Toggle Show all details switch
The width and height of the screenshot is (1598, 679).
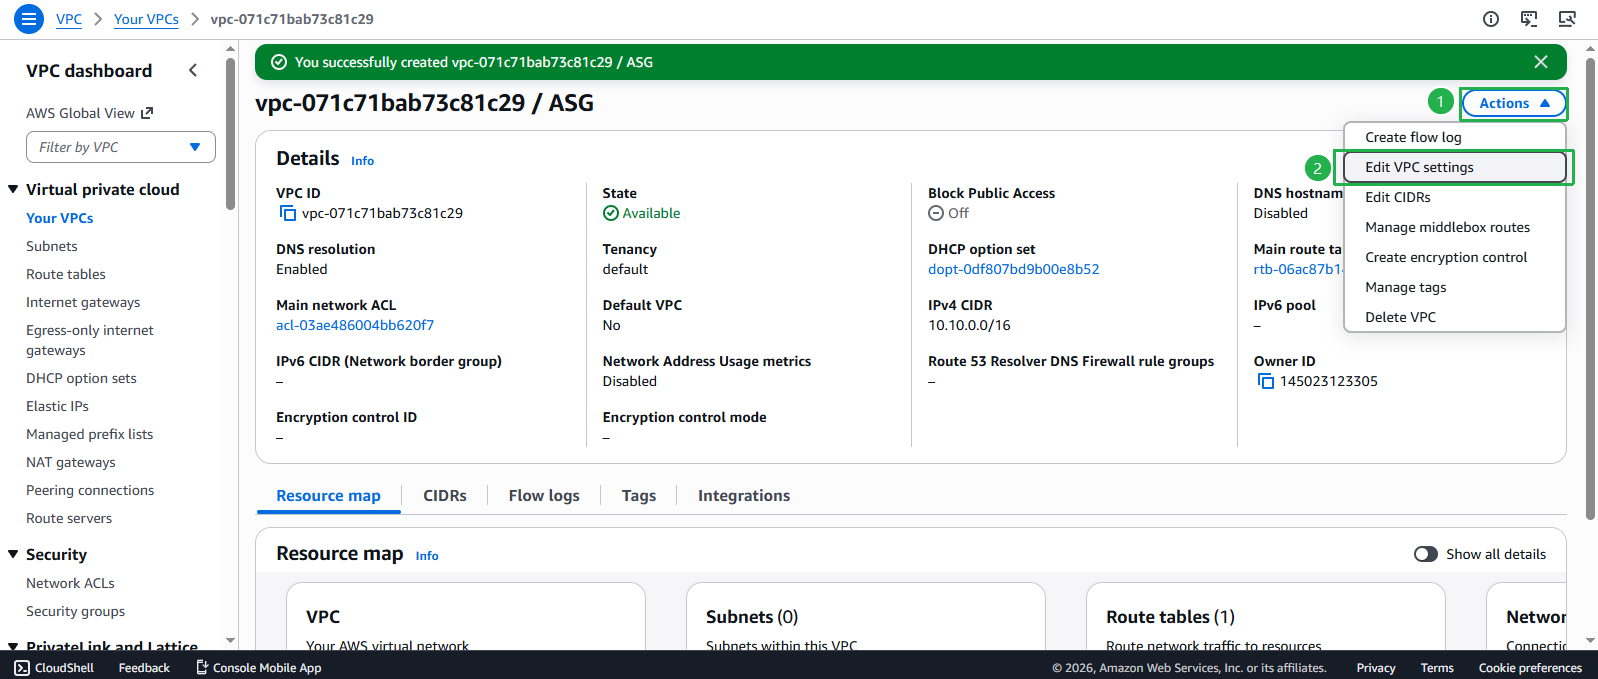coord(1426,554)
